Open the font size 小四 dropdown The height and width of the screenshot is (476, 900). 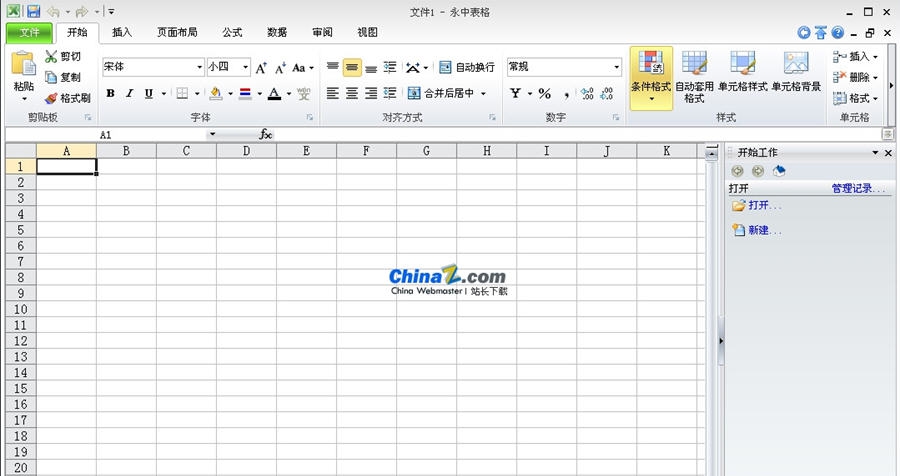coord(245,67)
